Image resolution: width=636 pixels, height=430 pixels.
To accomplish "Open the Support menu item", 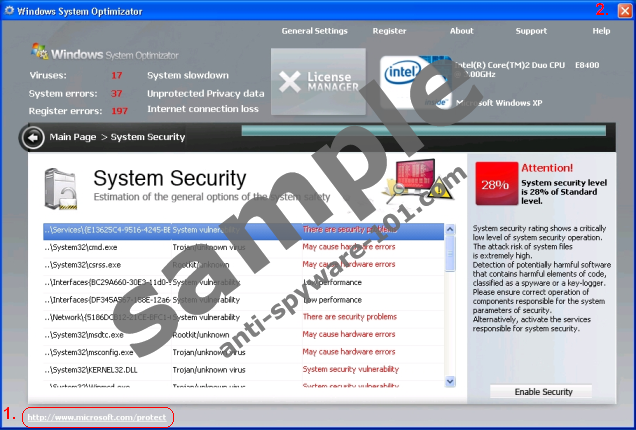I will (x=531, y=31).
